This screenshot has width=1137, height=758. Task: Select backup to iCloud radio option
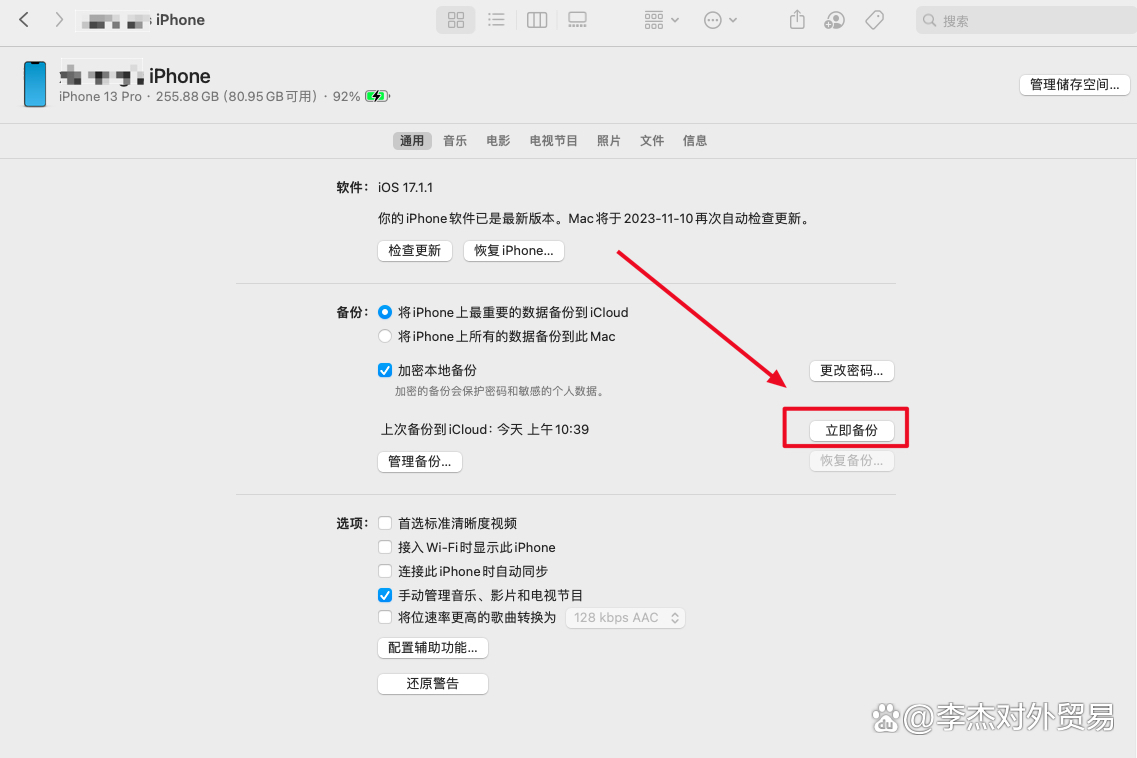[385, 313]
